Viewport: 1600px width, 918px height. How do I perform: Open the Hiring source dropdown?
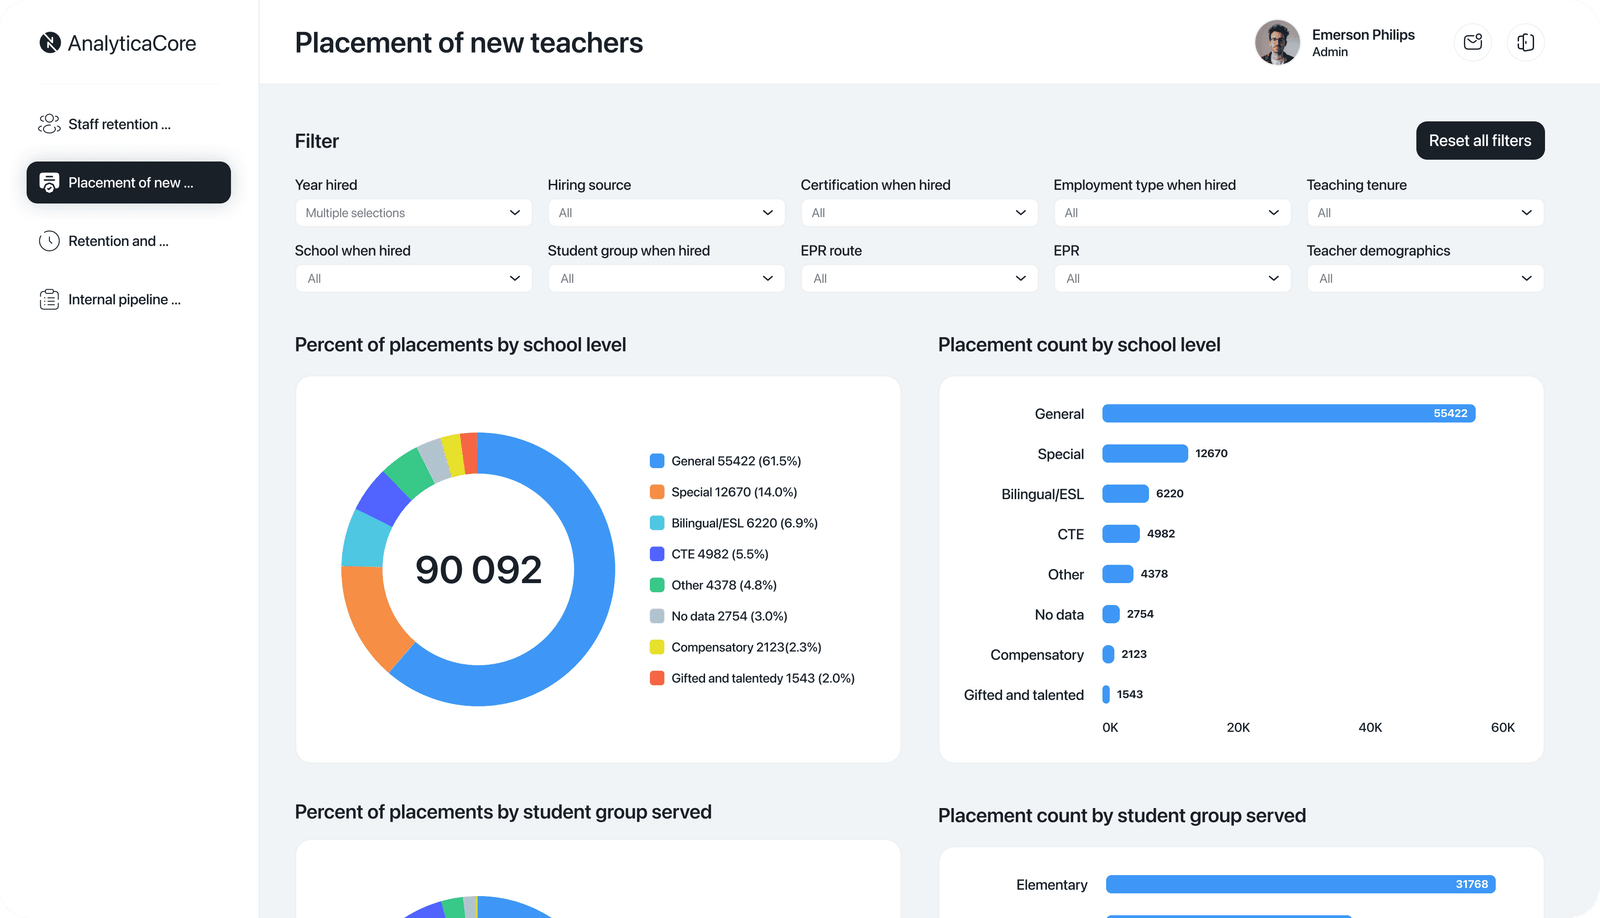[666, 213]
